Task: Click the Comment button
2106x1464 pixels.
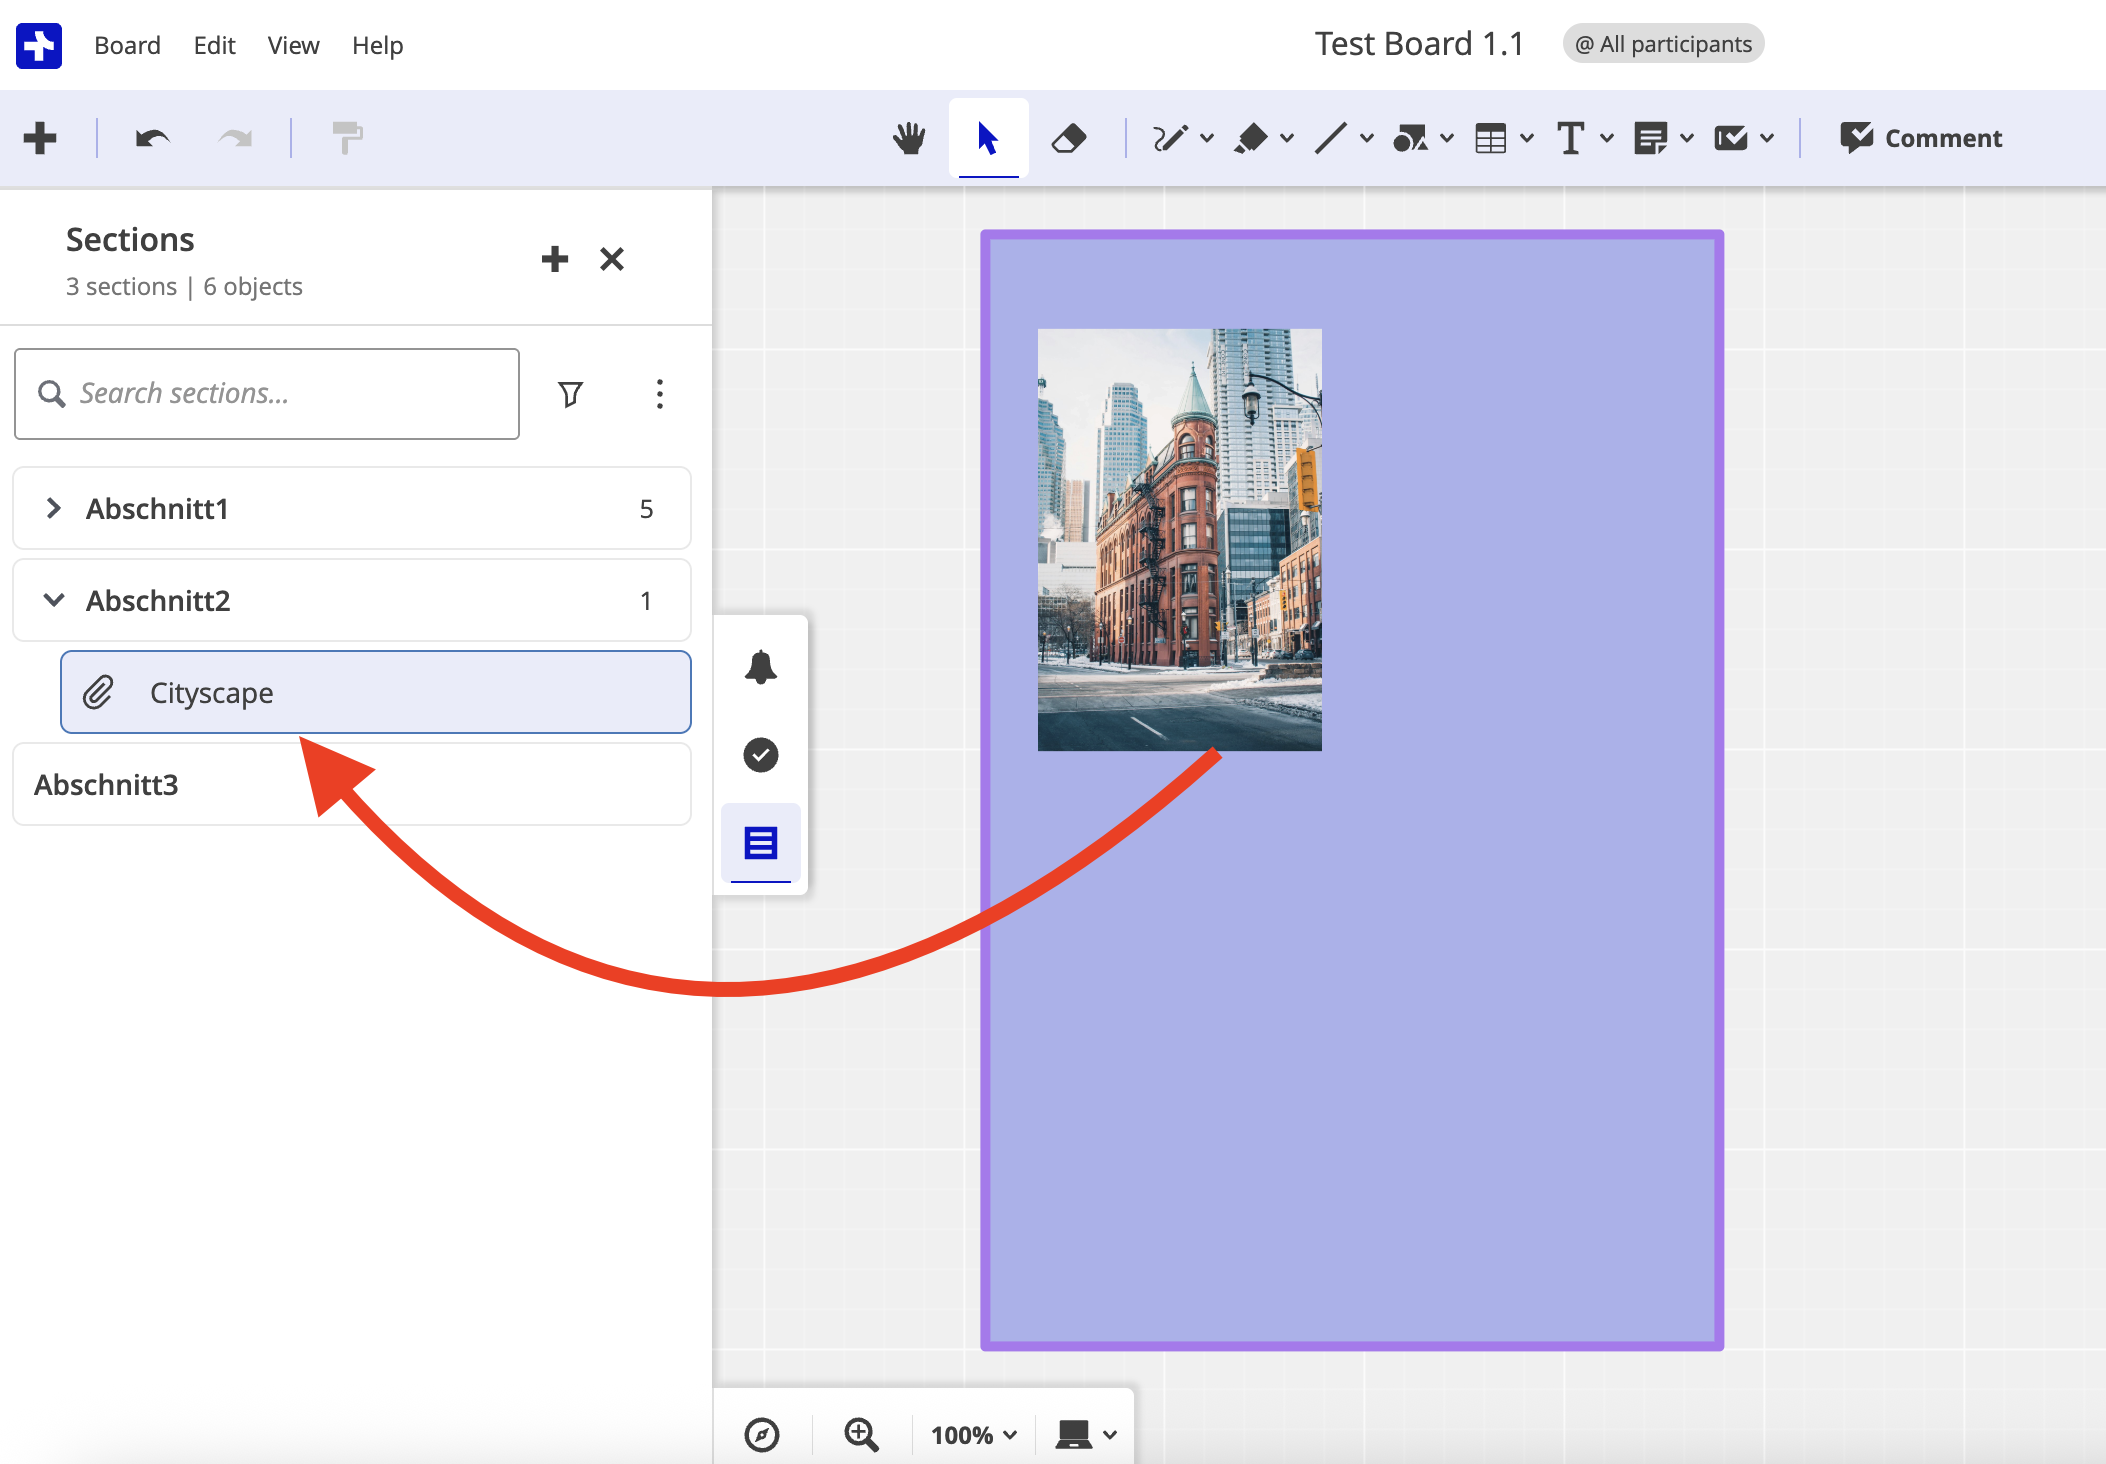Action: pos(1921,138)
